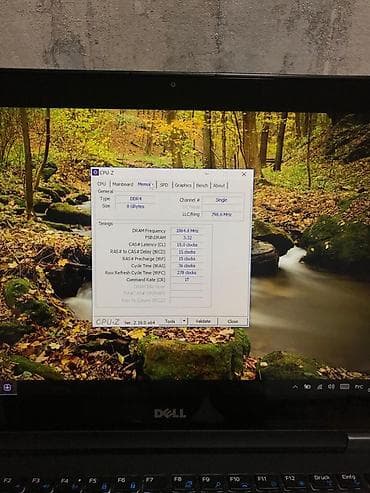Click the Validate button
This screenshot has height=493, width=370.
pos(203,321)
